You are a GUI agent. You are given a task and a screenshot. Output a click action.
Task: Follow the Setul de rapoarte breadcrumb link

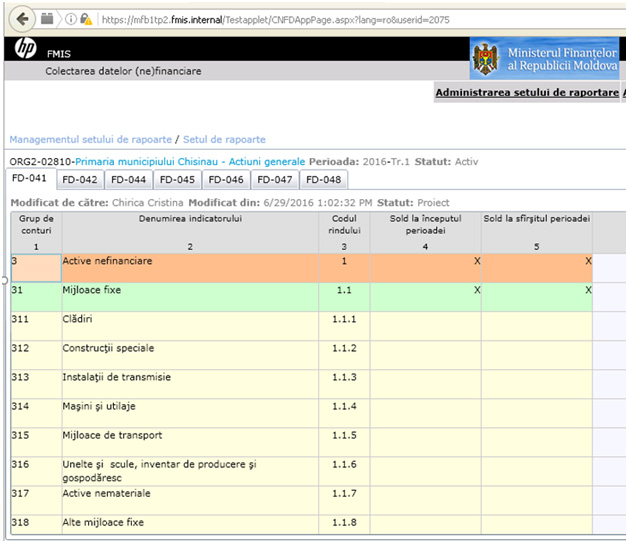click(224, 139)
